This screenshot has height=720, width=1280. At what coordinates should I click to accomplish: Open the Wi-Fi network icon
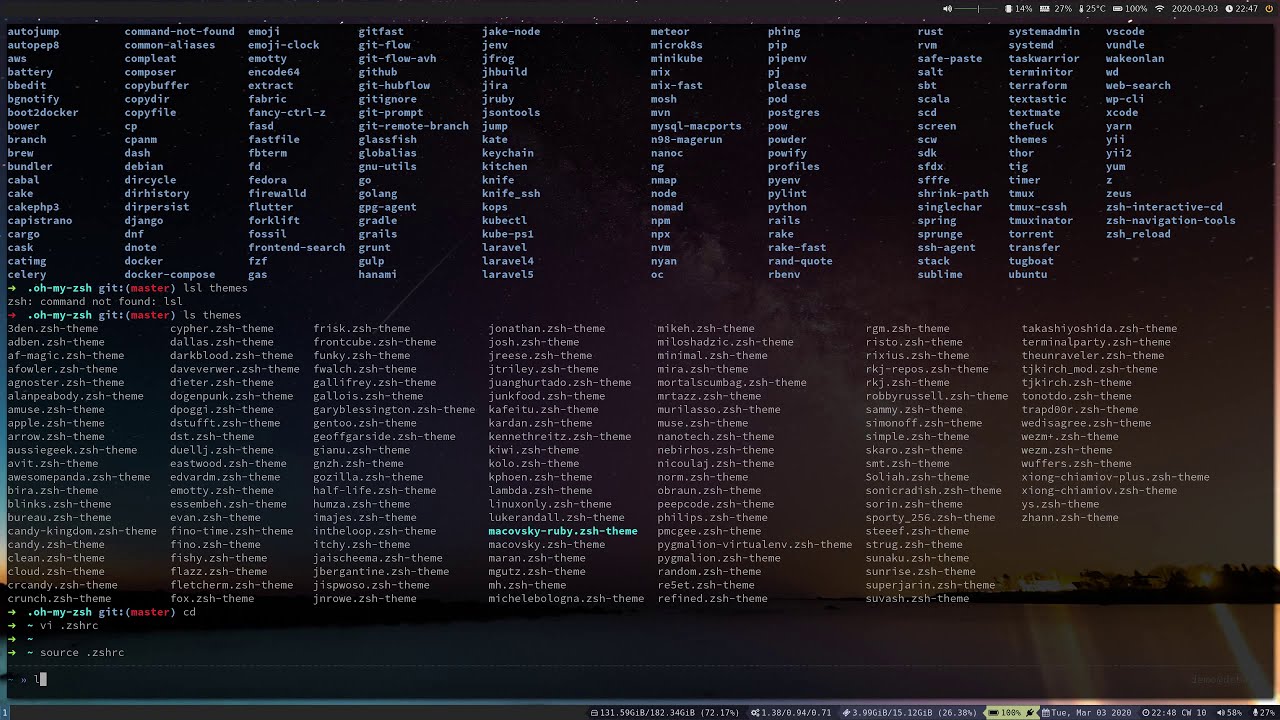(1160, 9)
